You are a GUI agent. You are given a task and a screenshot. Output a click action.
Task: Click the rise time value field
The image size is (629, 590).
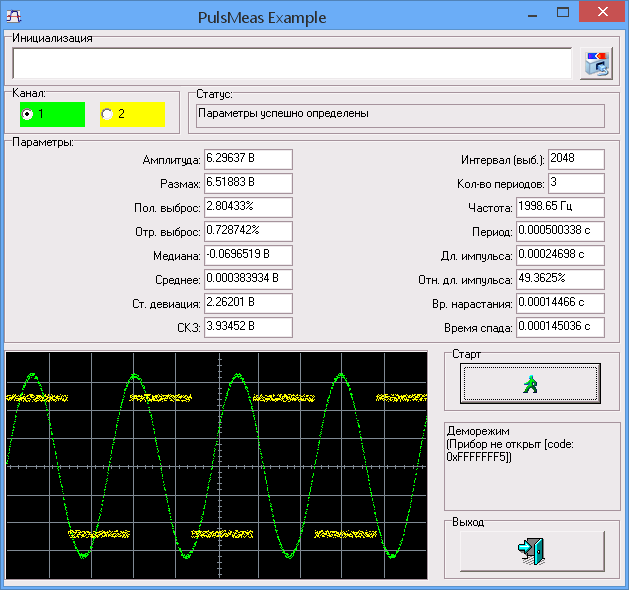tap(576, 304)
